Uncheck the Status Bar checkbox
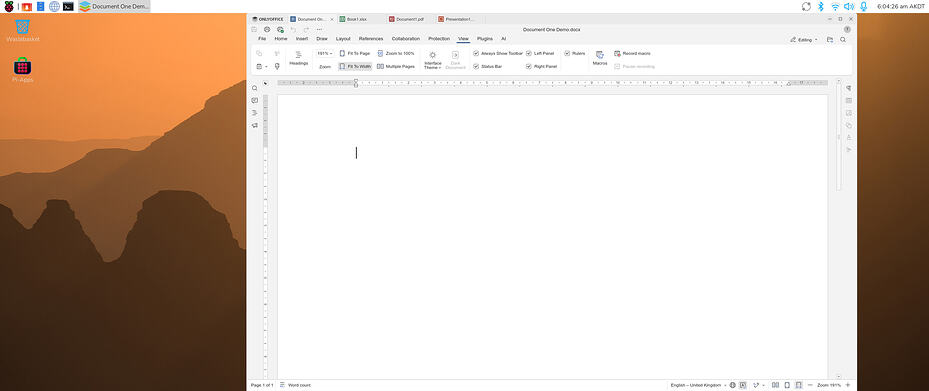The width and height of the screenshot is (929, 391). [476, 66]
